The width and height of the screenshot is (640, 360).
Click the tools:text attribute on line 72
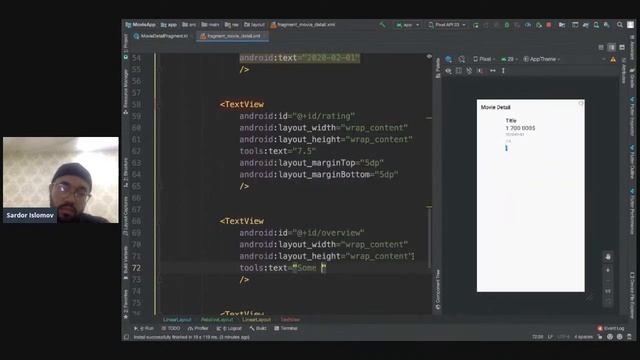tap(263, 268)
